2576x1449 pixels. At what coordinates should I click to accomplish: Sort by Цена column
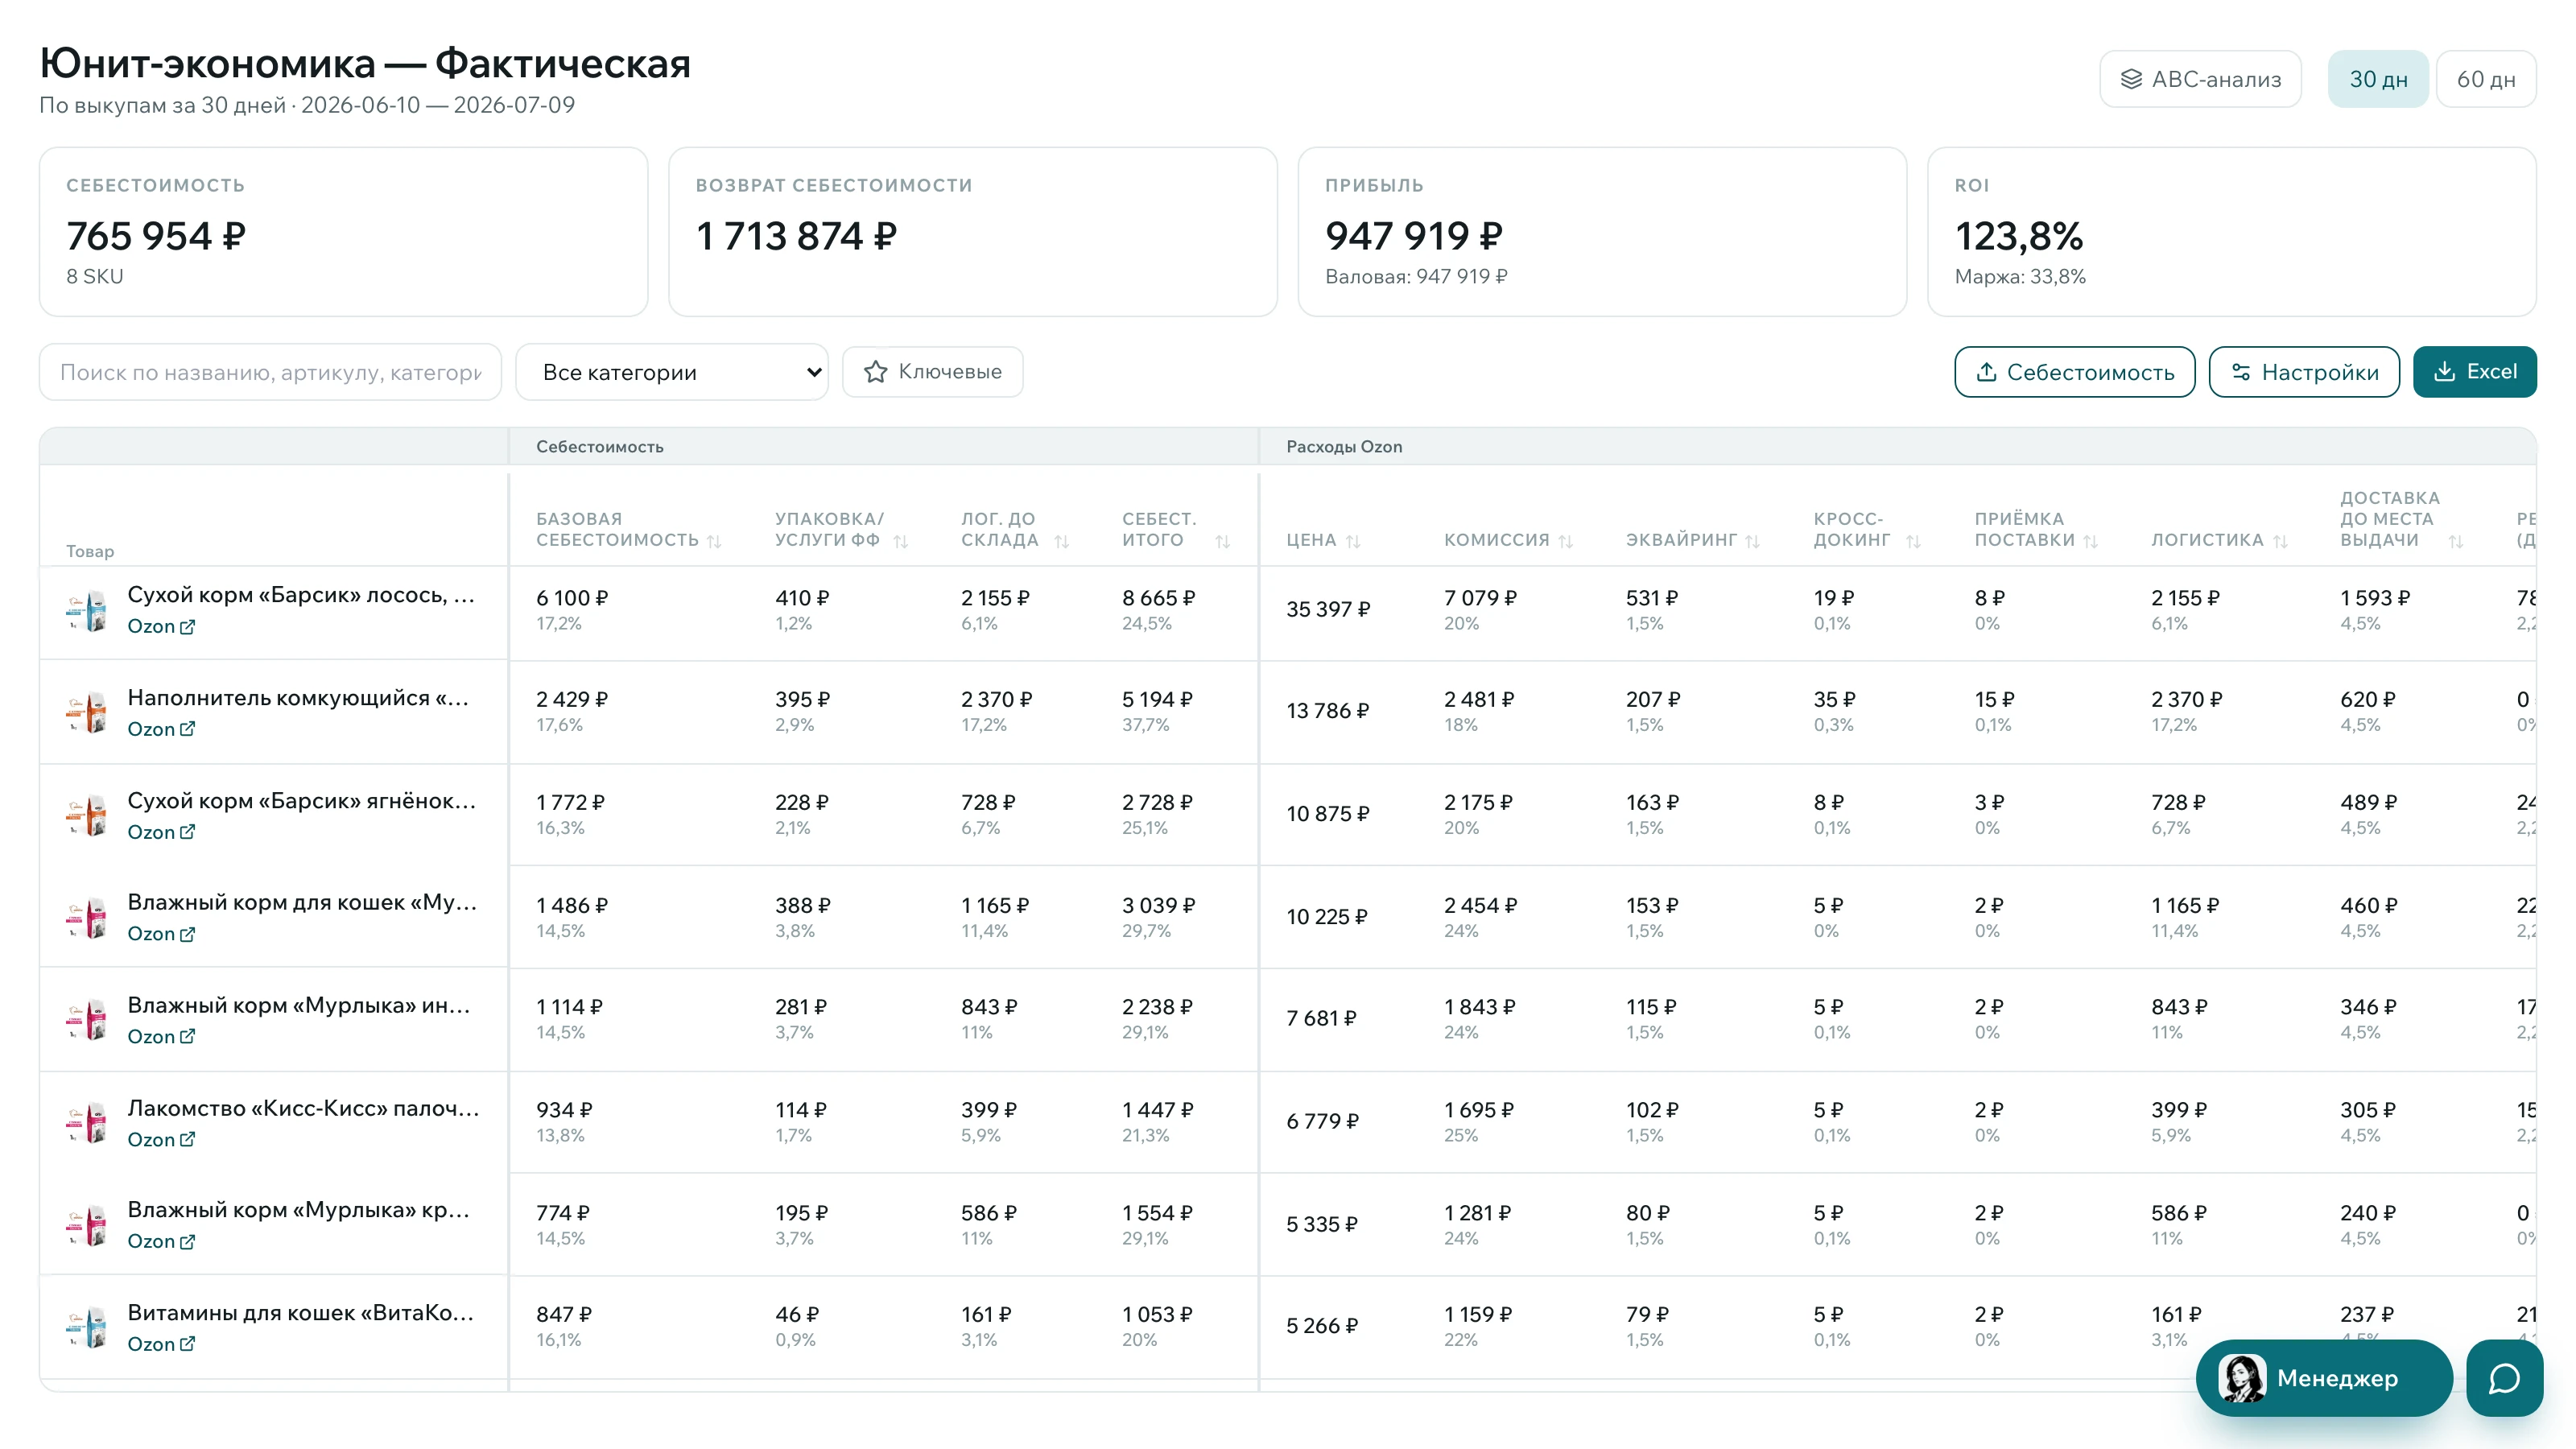[x=1353, y=541]
